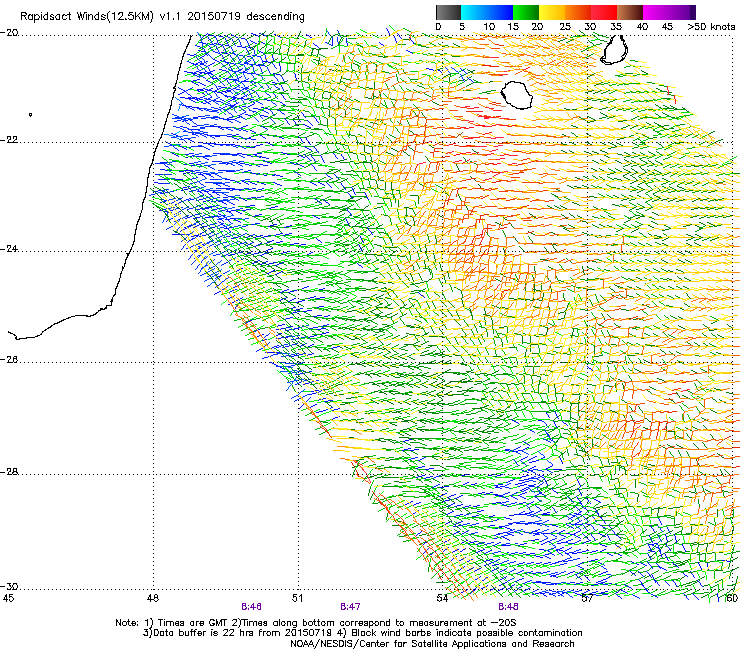Screen dimensions: 740x650
Task: Click the '>50 knots' legend label
Action: pyautogui.click(x=711, y=27)
